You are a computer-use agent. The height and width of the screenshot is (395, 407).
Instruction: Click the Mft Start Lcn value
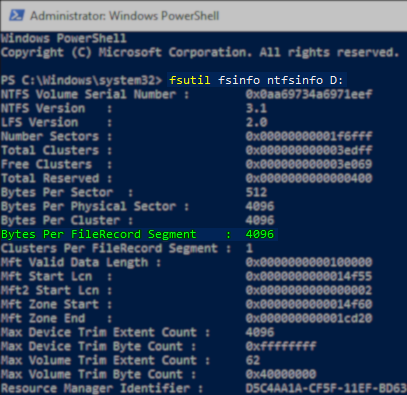click(x=309, y=276)
